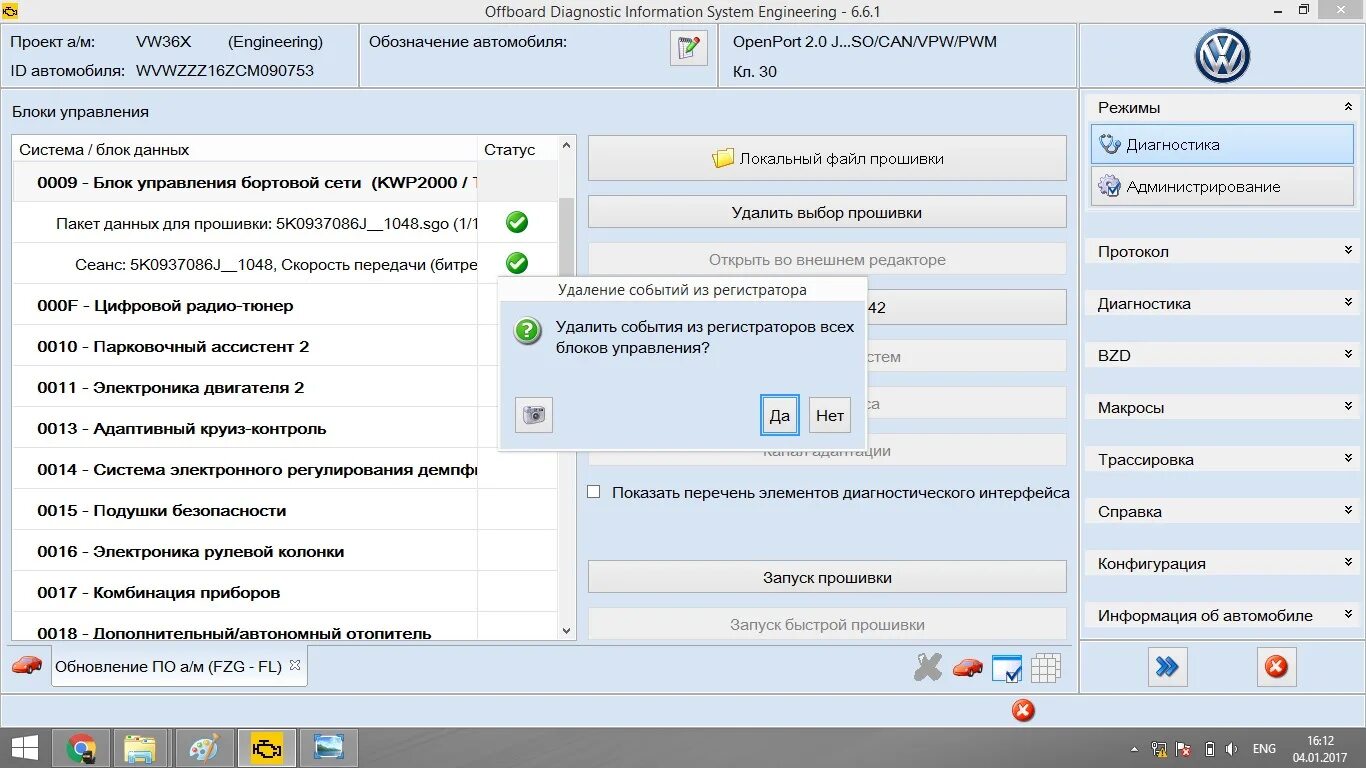Click the green question mark dialog icon

(x=528, y=331)
